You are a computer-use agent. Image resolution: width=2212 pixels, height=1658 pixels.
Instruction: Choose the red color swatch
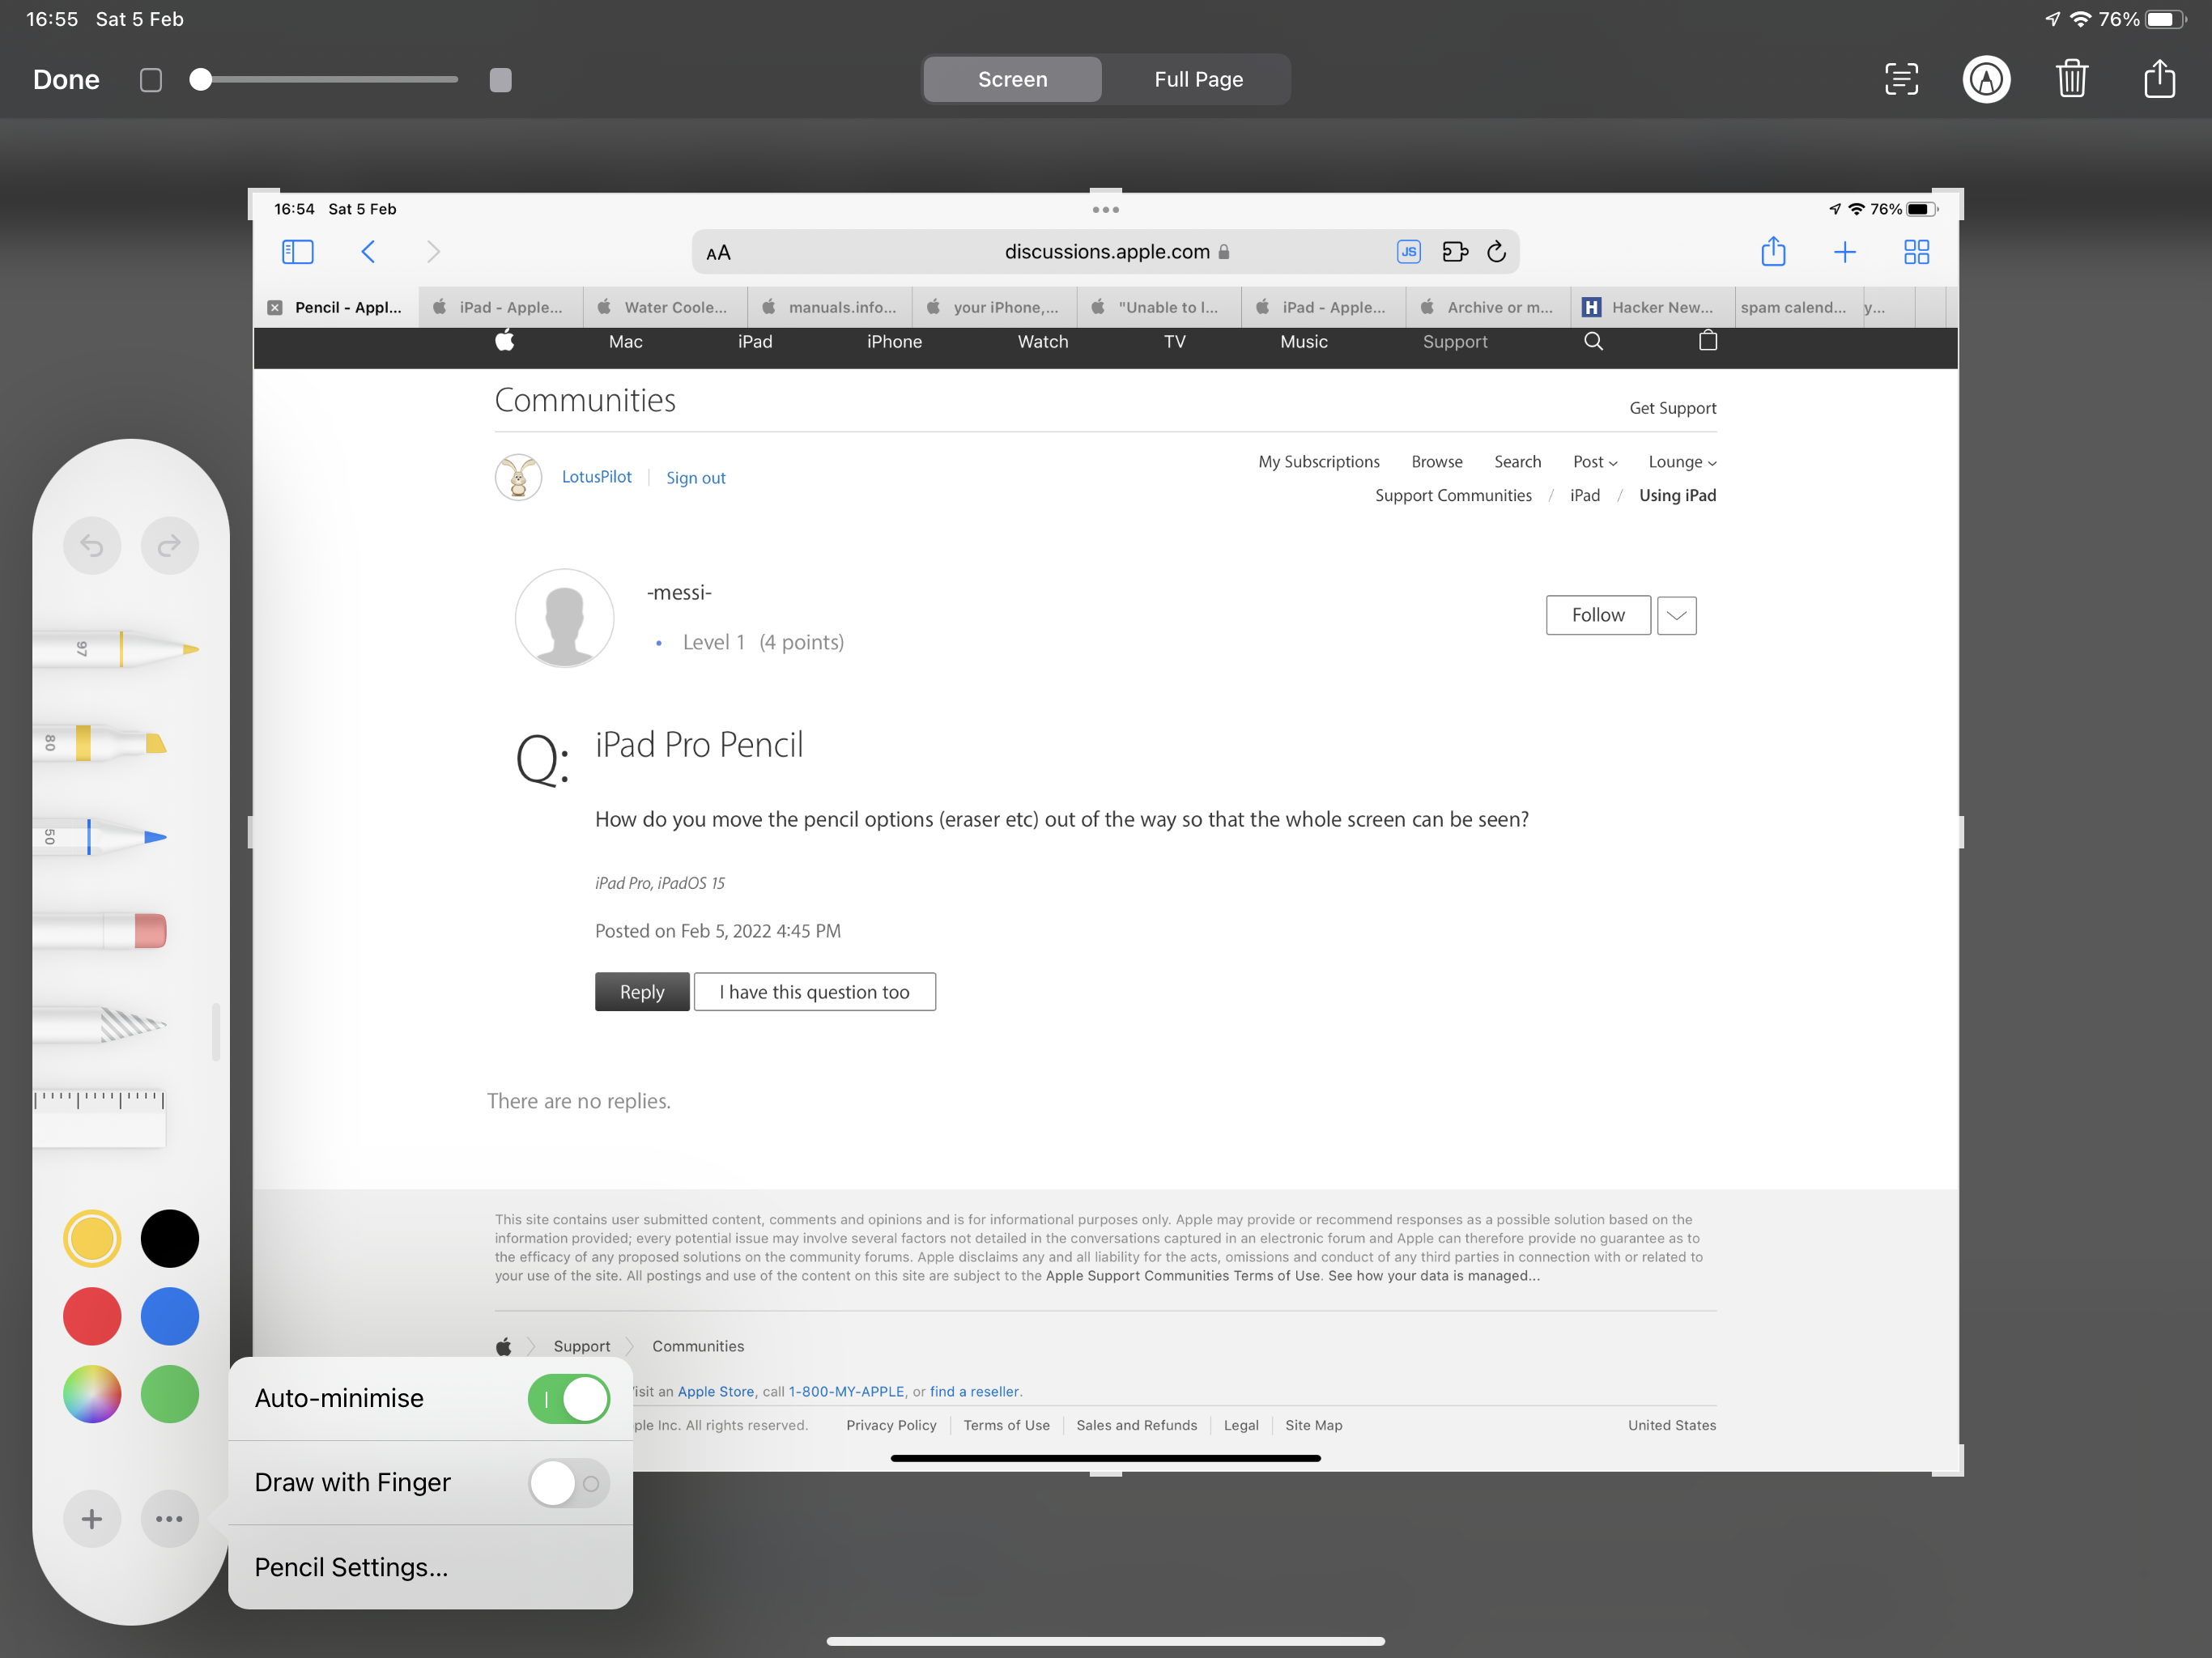click(92, 1316)
